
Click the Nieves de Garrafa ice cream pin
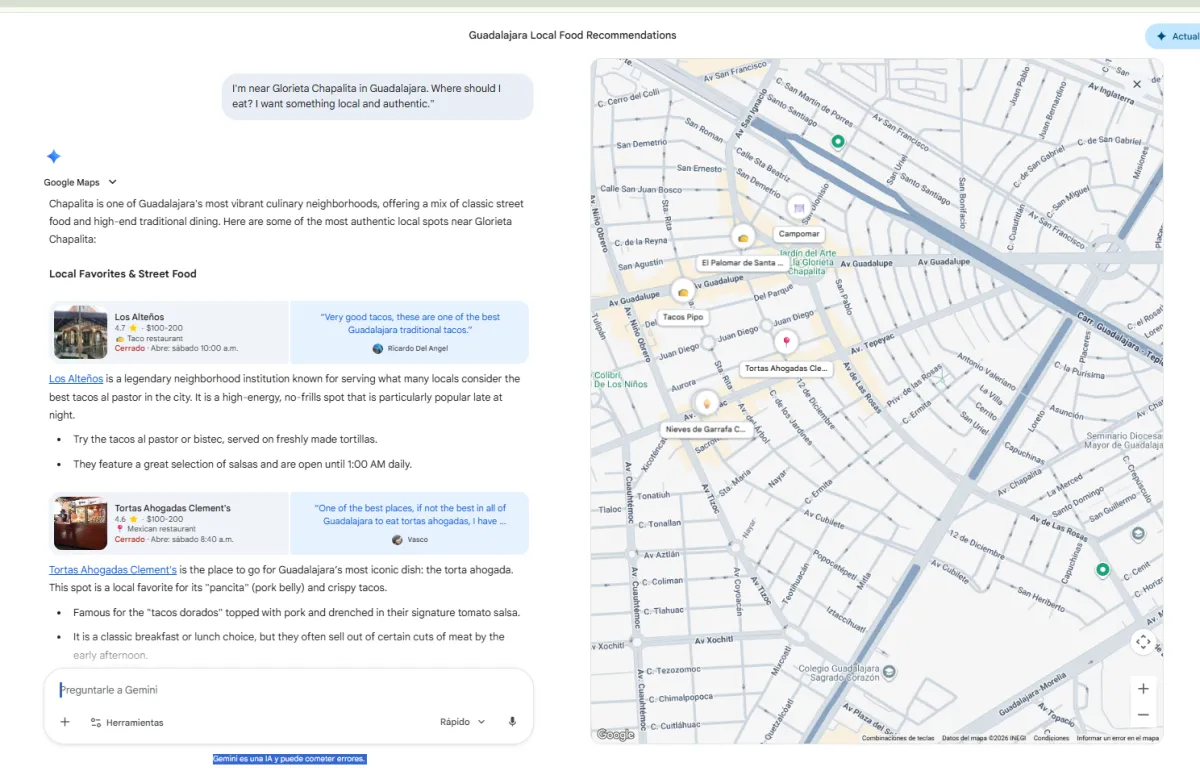click(707, 403)
